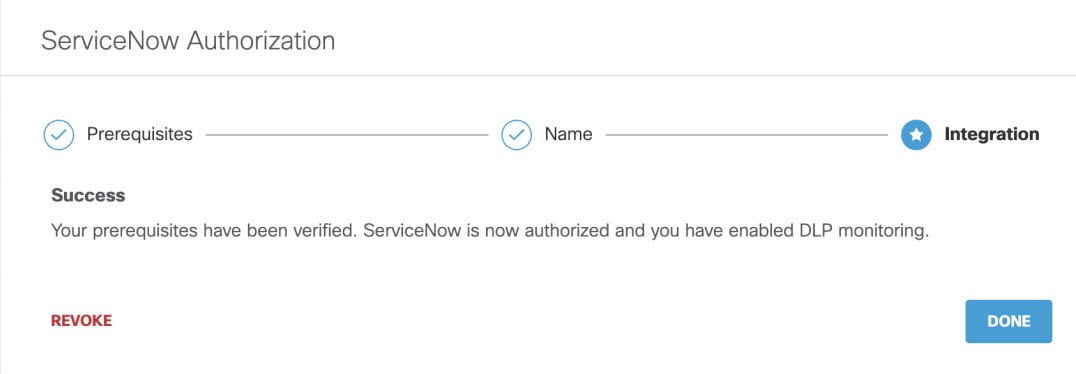The image size is (1076, 374).
Task: Click the Prerequisites step checkmark icon
Action: (x=59, y=135)
